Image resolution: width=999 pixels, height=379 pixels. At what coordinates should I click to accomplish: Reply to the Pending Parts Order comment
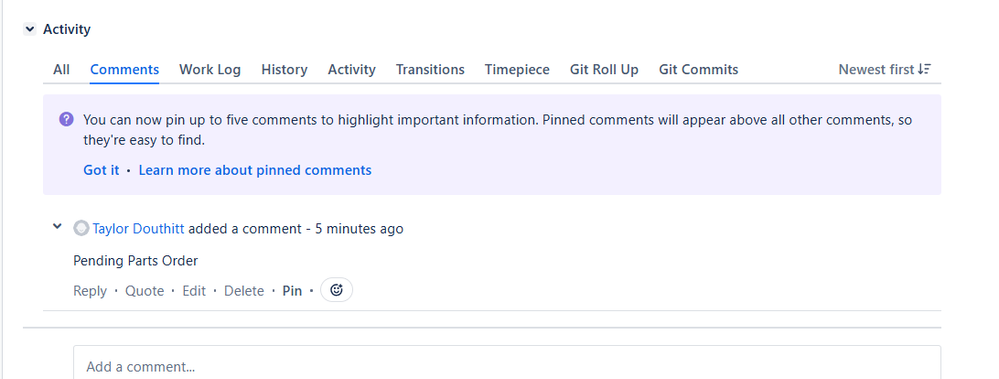pos(90,291)
